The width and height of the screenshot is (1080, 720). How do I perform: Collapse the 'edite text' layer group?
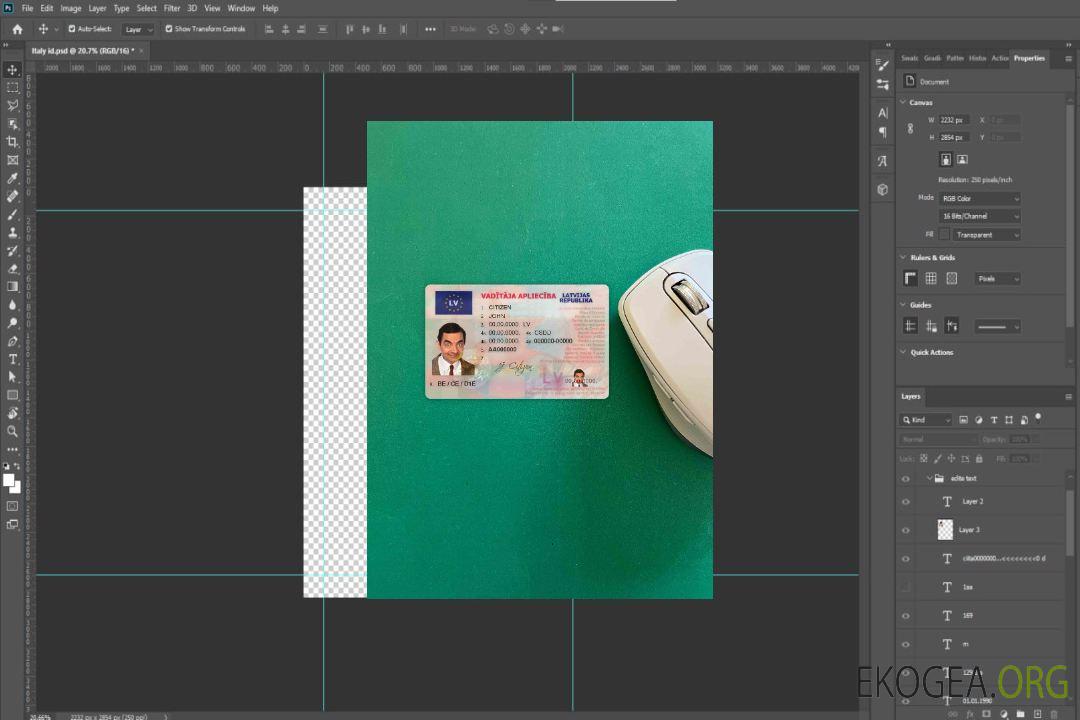(929, 478)
